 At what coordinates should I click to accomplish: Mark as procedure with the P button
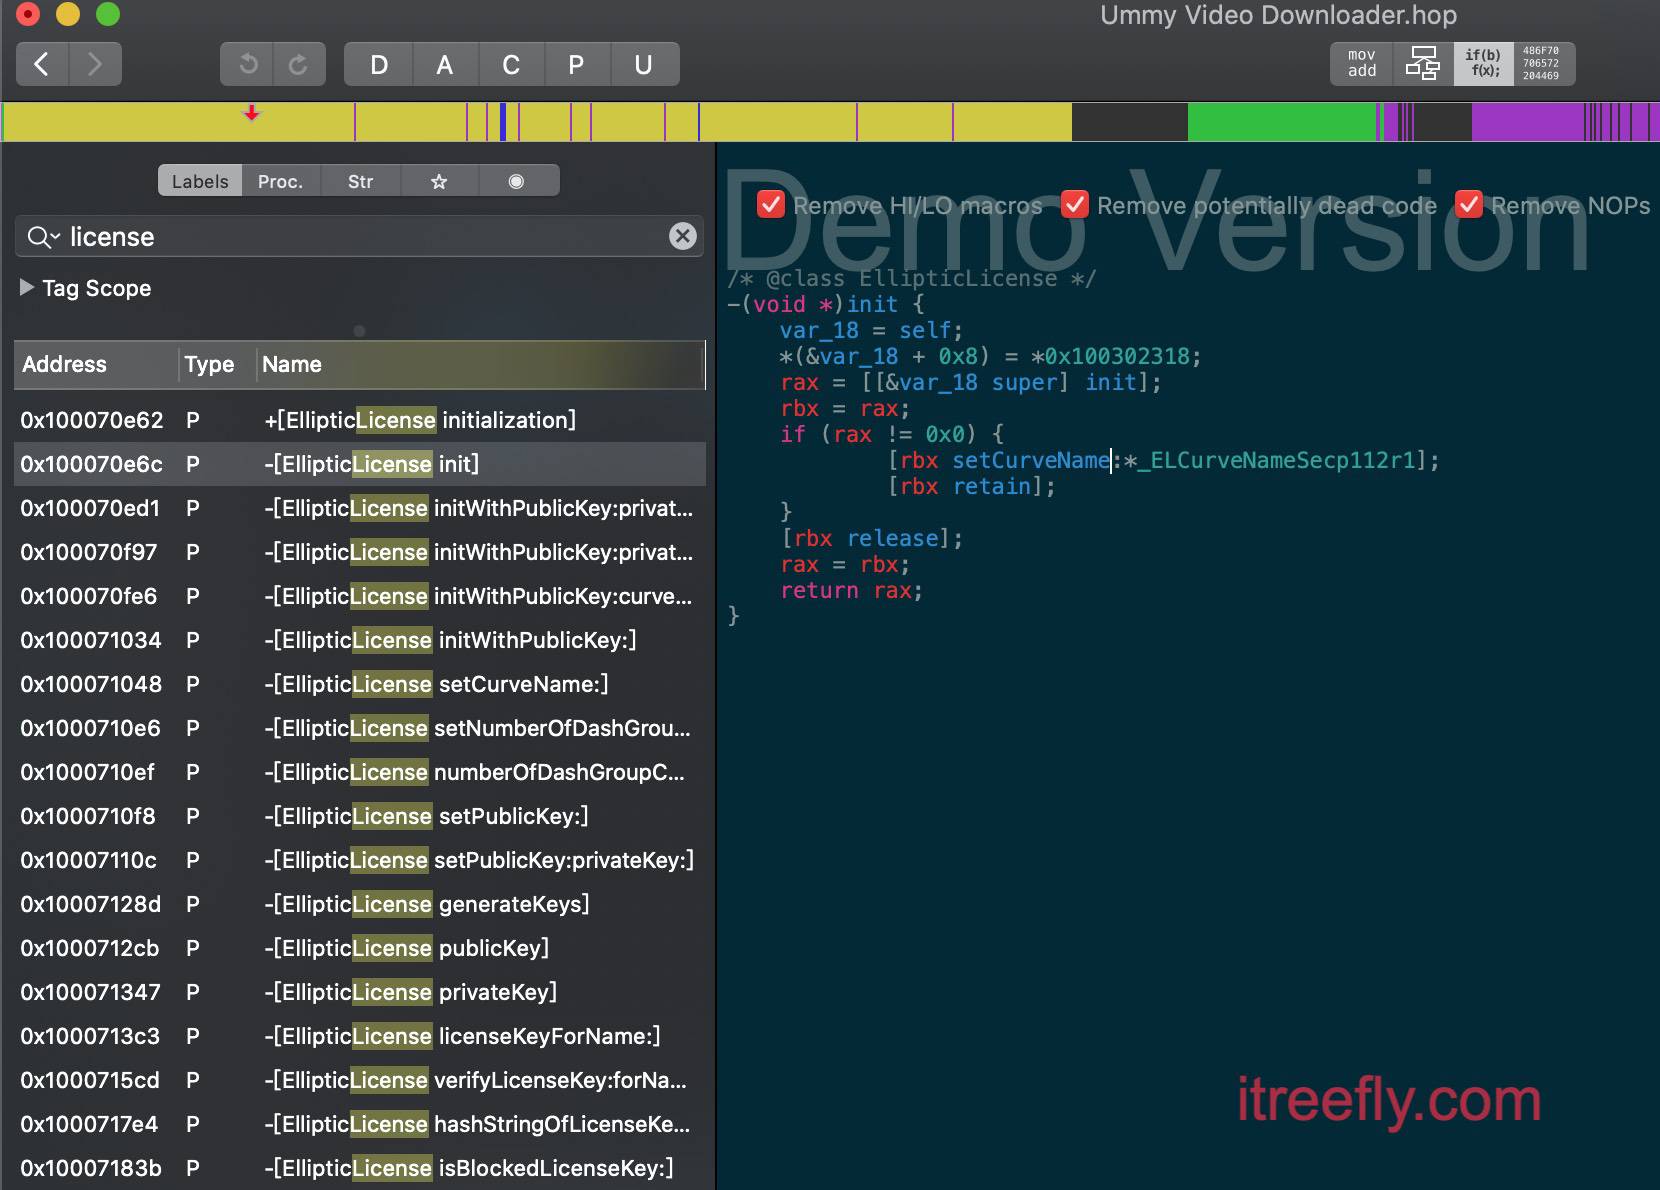coord(576,65)
